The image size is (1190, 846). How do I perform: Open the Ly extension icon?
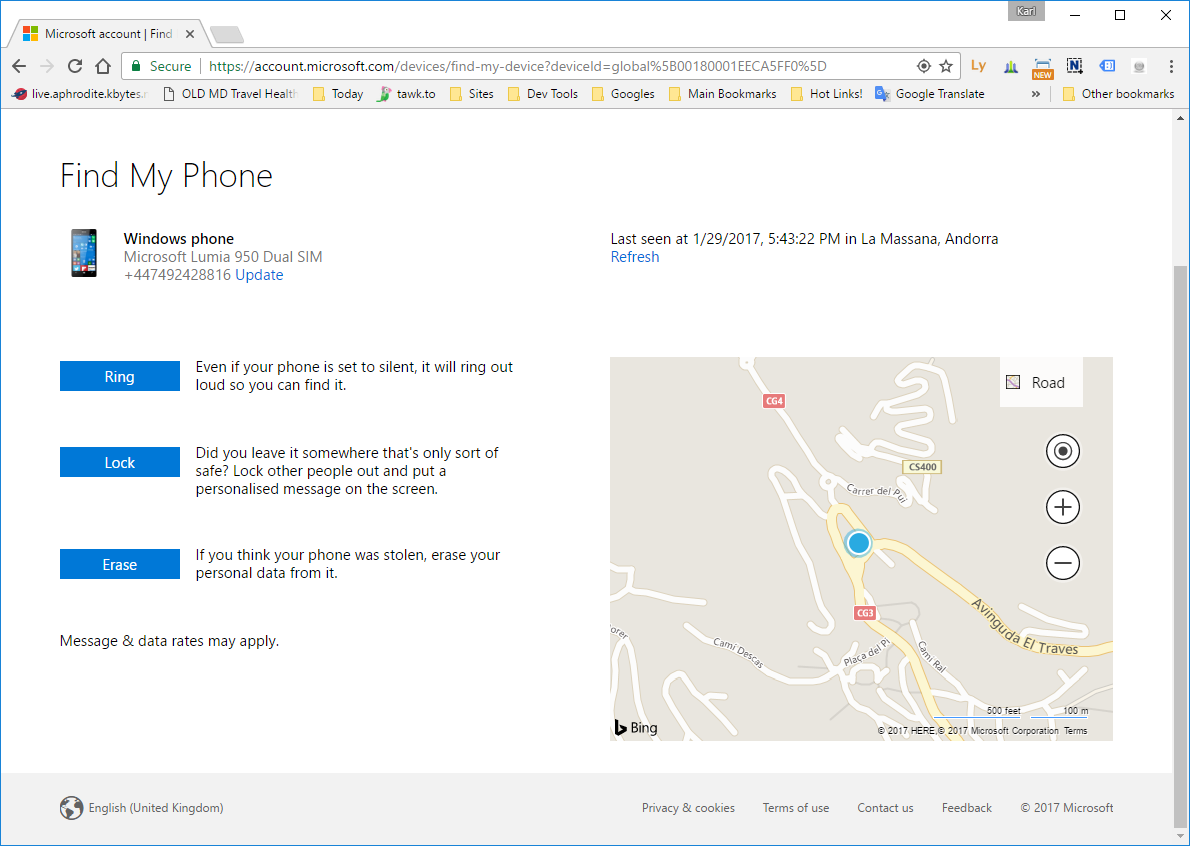[978, 66]
